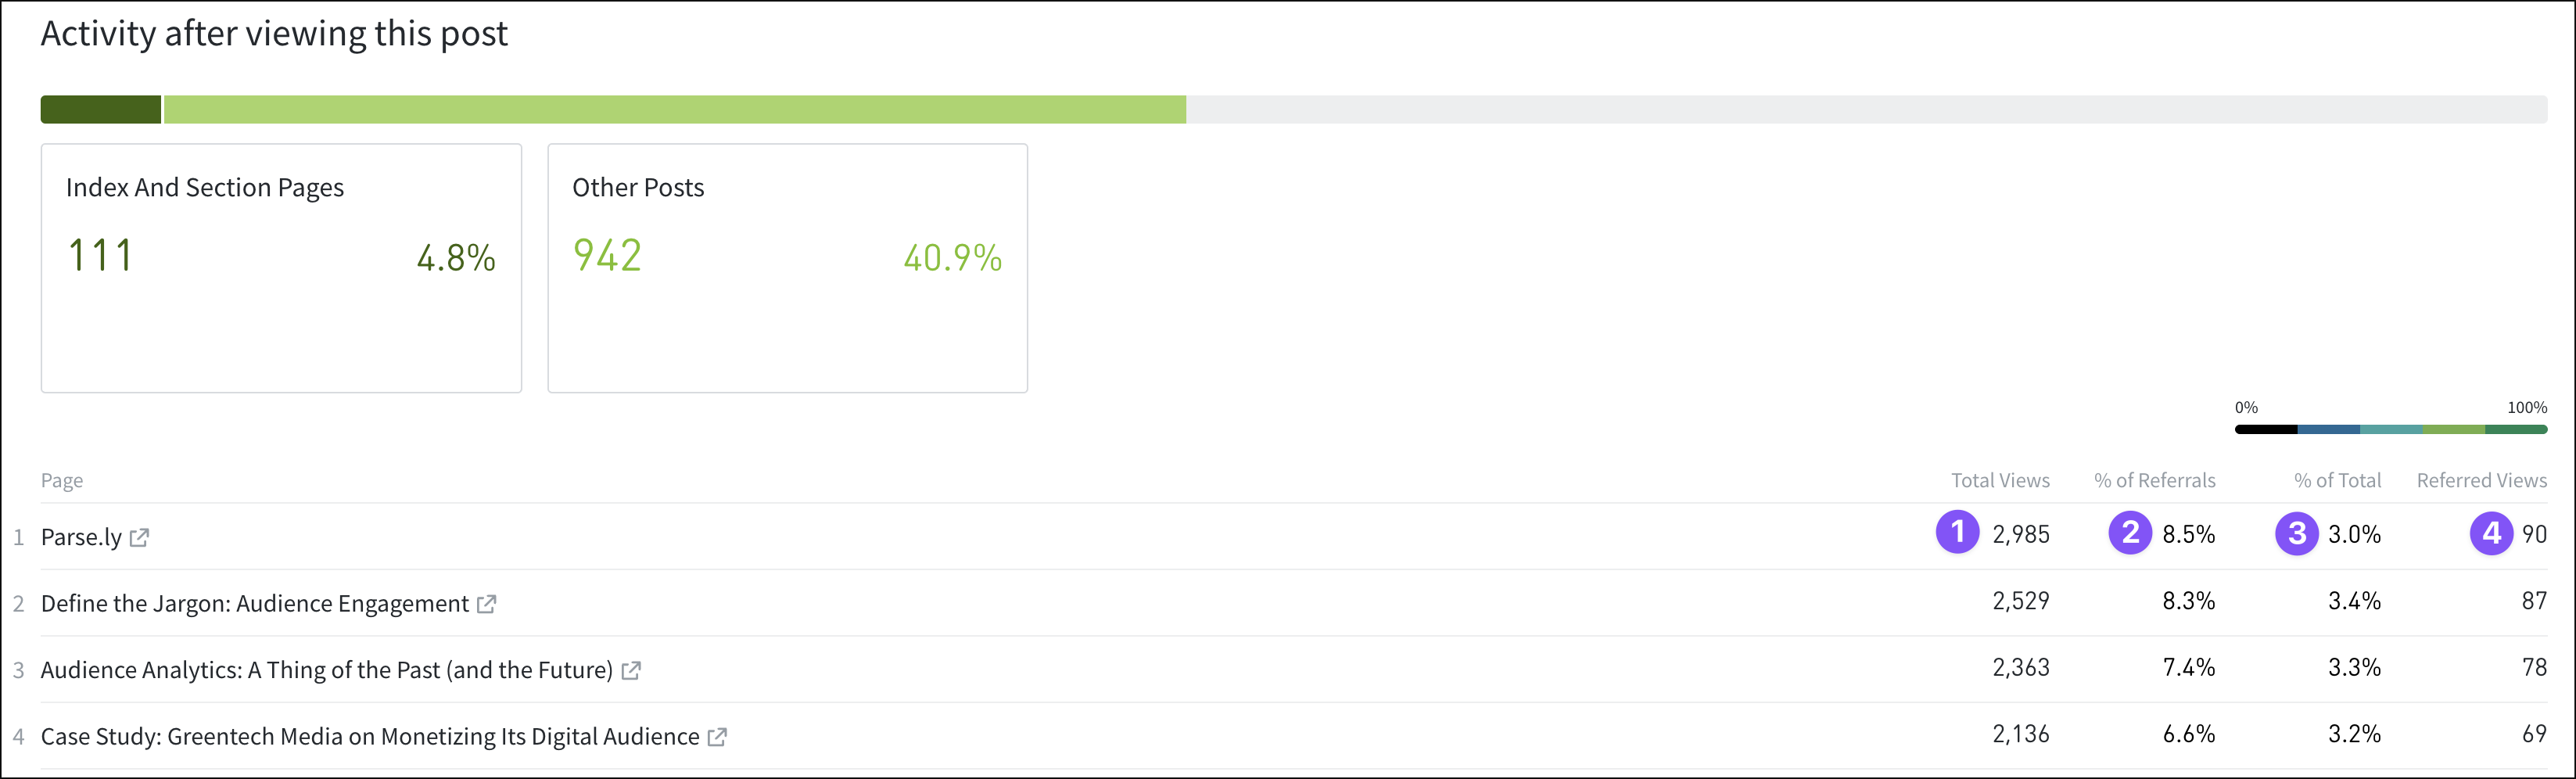The image size is (2576, 779).
Task: Sort table by Total Views column
Action: (2000, 481)
